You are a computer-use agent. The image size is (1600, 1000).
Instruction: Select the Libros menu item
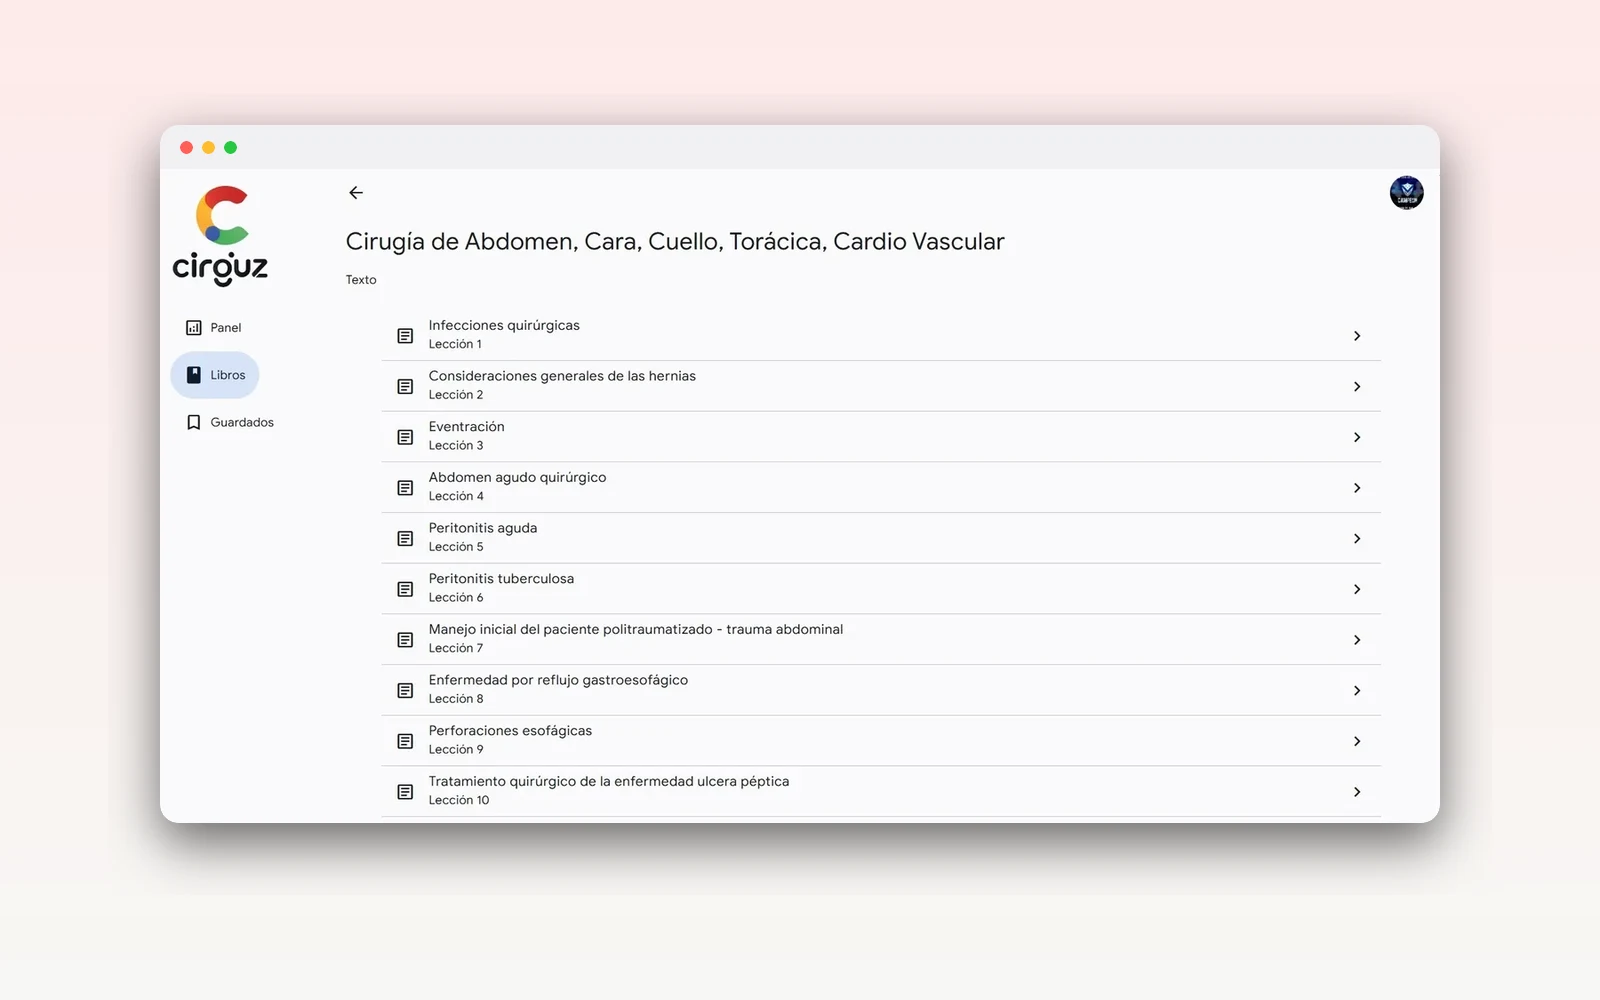[215, 375]
